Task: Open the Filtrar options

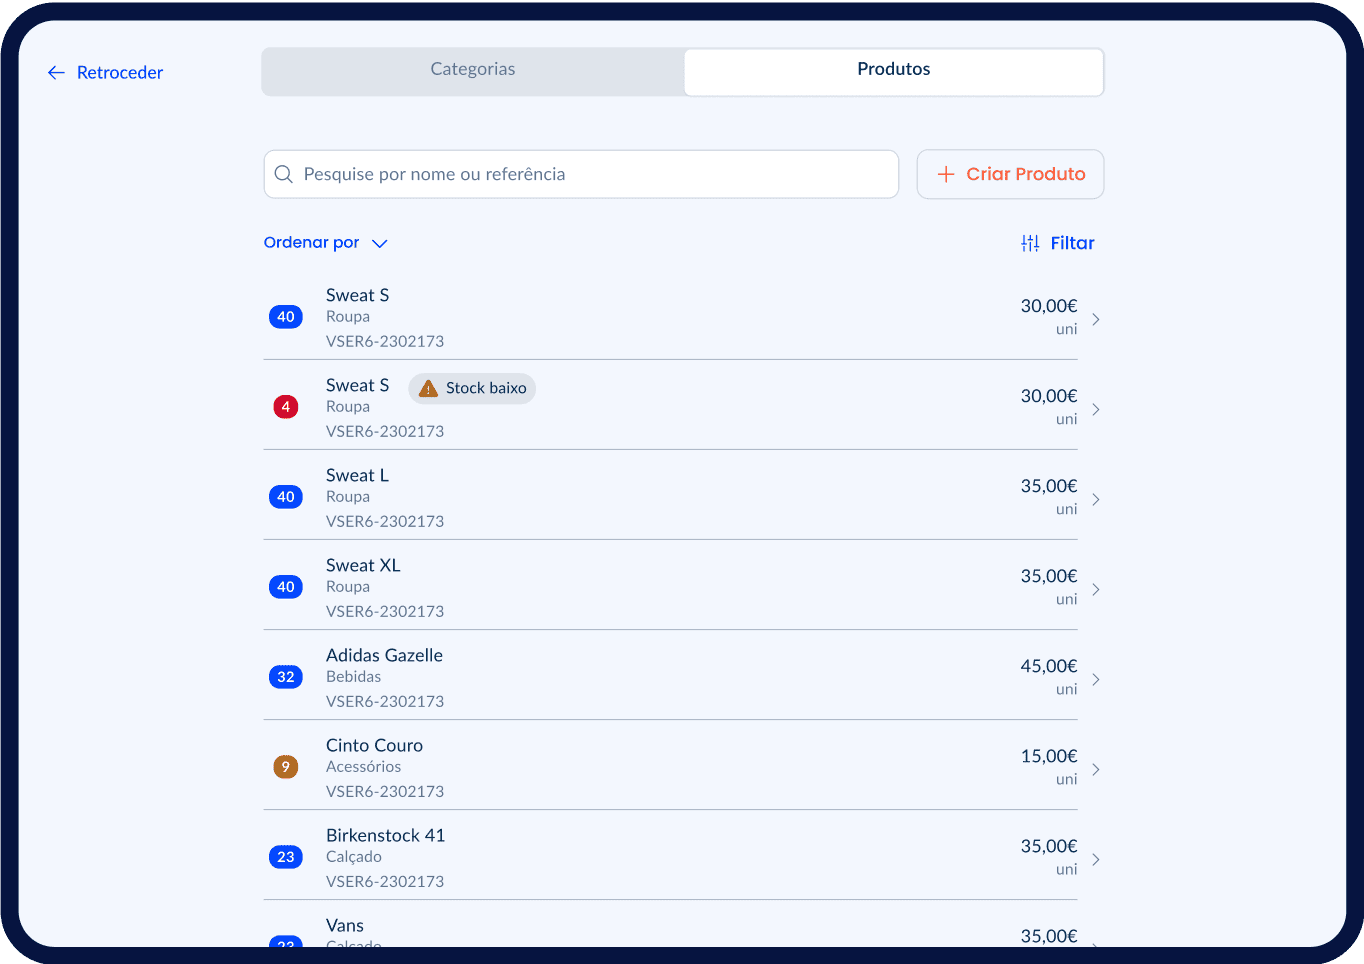Action: point(1071,243)
